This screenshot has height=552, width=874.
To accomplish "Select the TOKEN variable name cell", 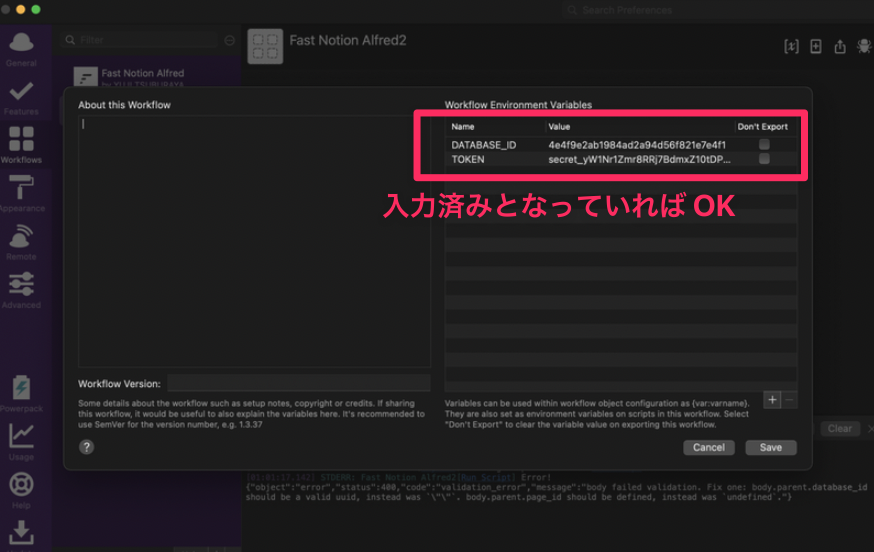I will pos(468,159).
